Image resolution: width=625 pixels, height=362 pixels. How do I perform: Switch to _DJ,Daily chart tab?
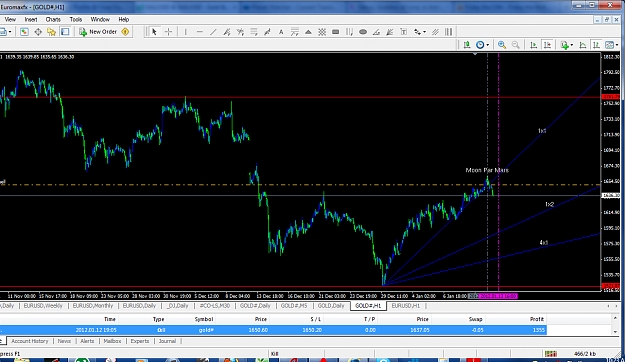click(177, 306)
